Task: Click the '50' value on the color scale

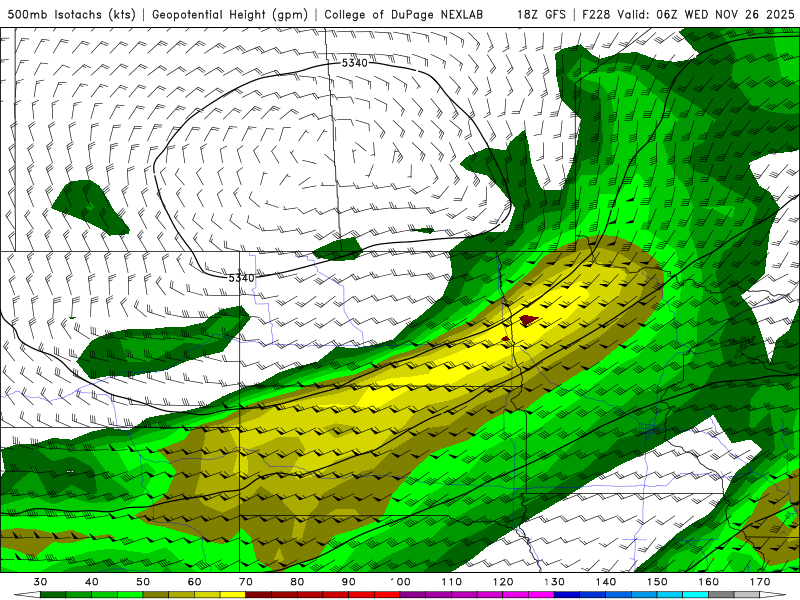Action: click(x=143, y=582)
